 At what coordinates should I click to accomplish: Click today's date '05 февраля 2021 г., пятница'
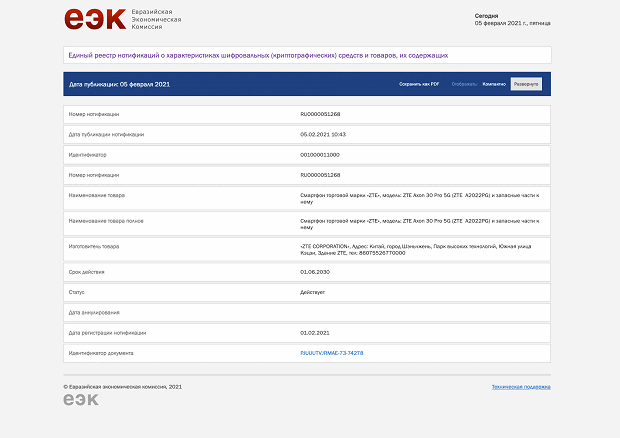click(x=512, y=23)
